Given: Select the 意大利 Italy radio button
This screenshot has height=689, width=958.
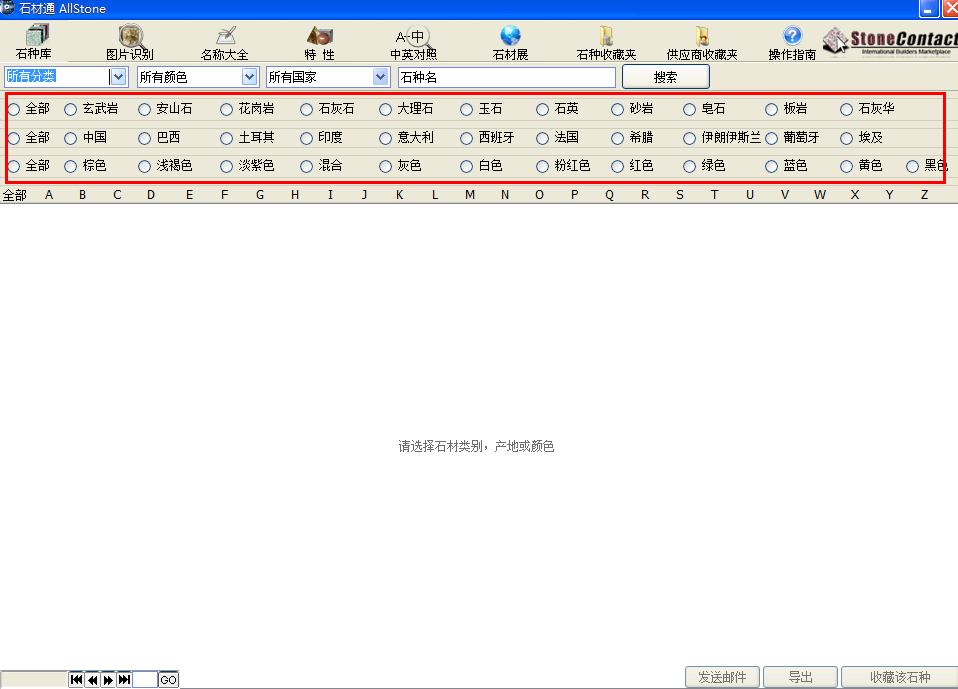Looking at the screenshot, I should point(386,138).
